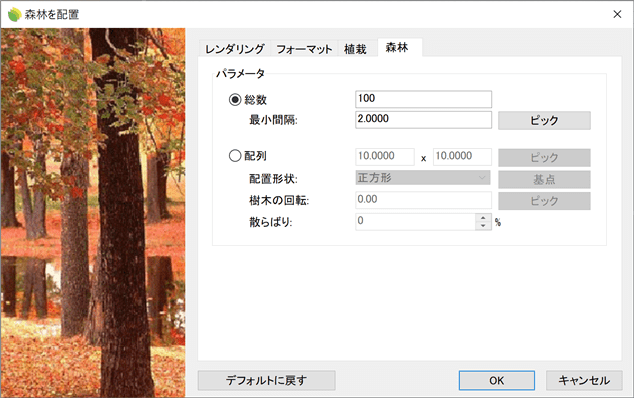Screen dimensions: 634x398
Task: Click the パラメータ group heading
Action: [x=240, y=74]
